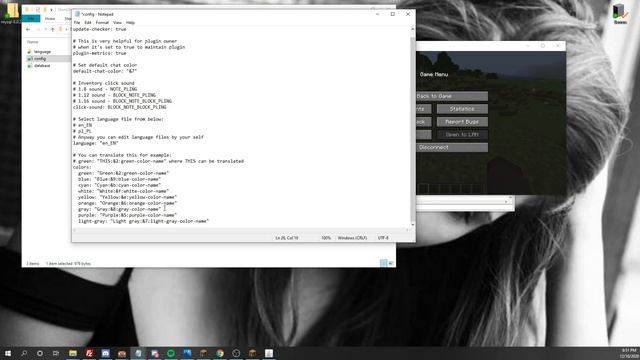Place cursor in 'plugin-metrics: true' line

pyautogui.click(x=100, y=53)
